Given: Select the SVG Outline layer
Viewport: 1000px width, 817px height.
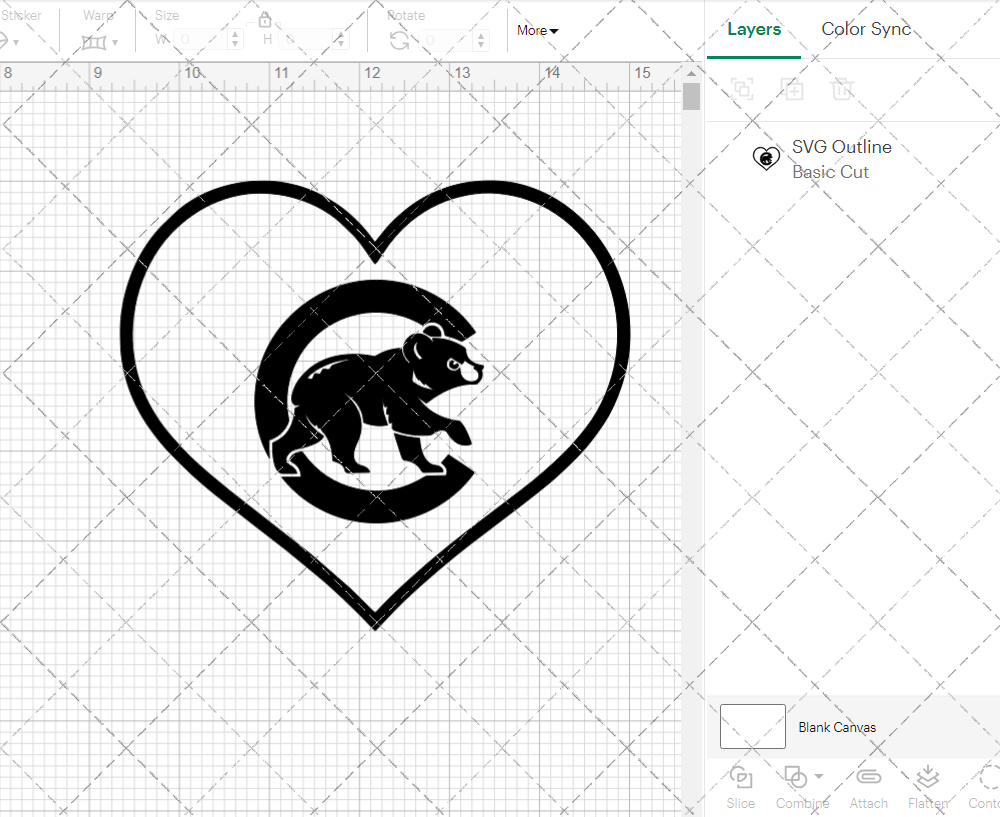Looking at the screenshot, I should (x=840, y=159).
